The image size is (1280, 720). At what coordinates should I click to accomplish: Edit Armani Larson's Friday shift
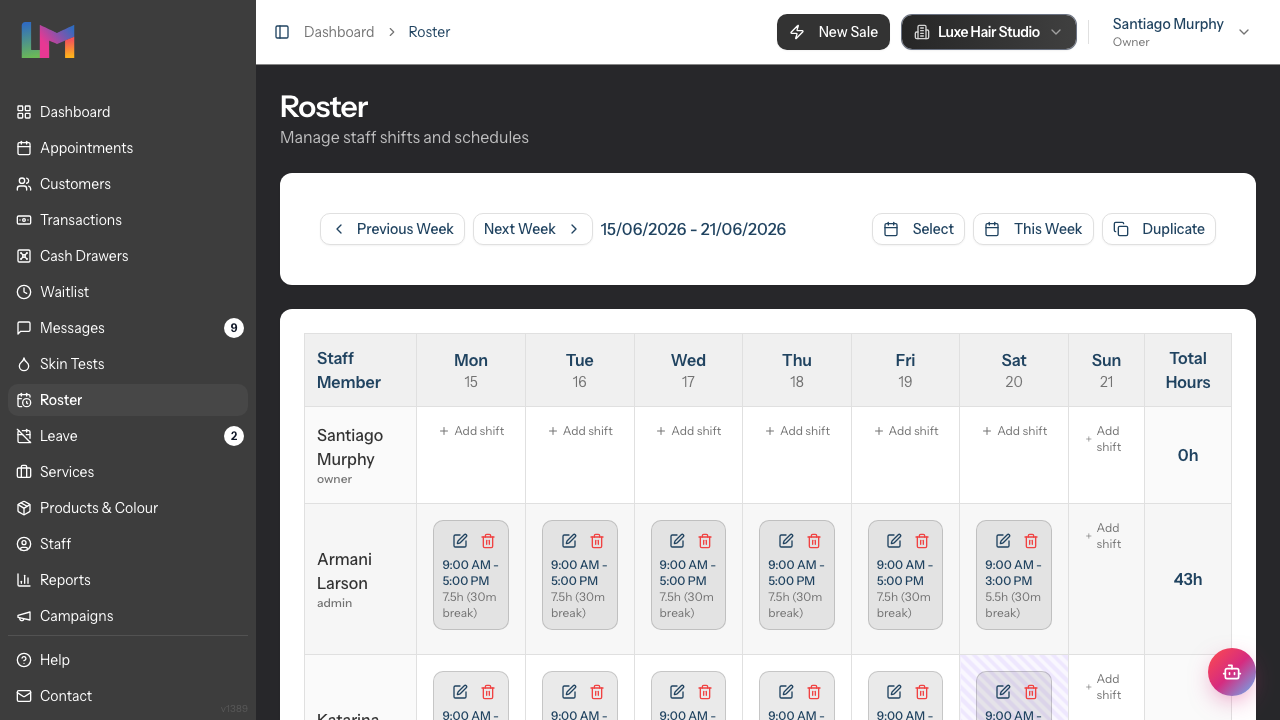[x=894, y=541]
